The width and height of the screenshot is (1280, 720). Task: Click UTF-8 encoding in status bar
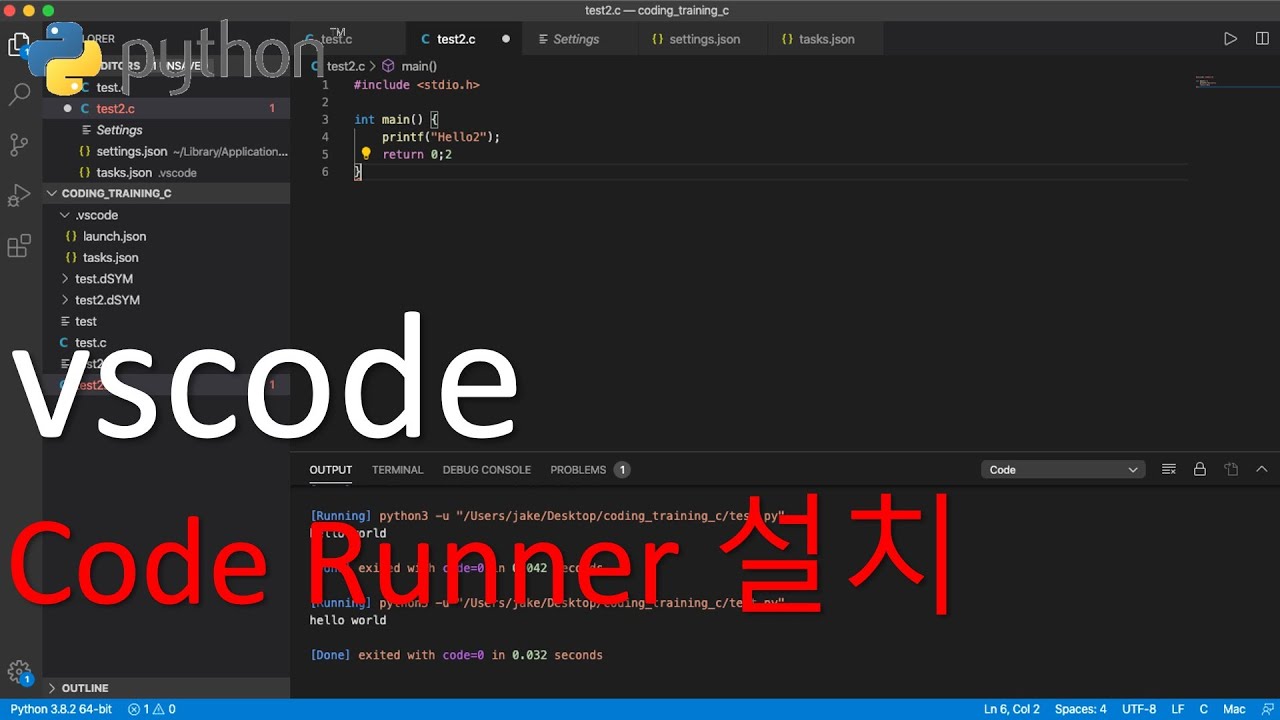pyautogui.click(x=1139, y=709)
